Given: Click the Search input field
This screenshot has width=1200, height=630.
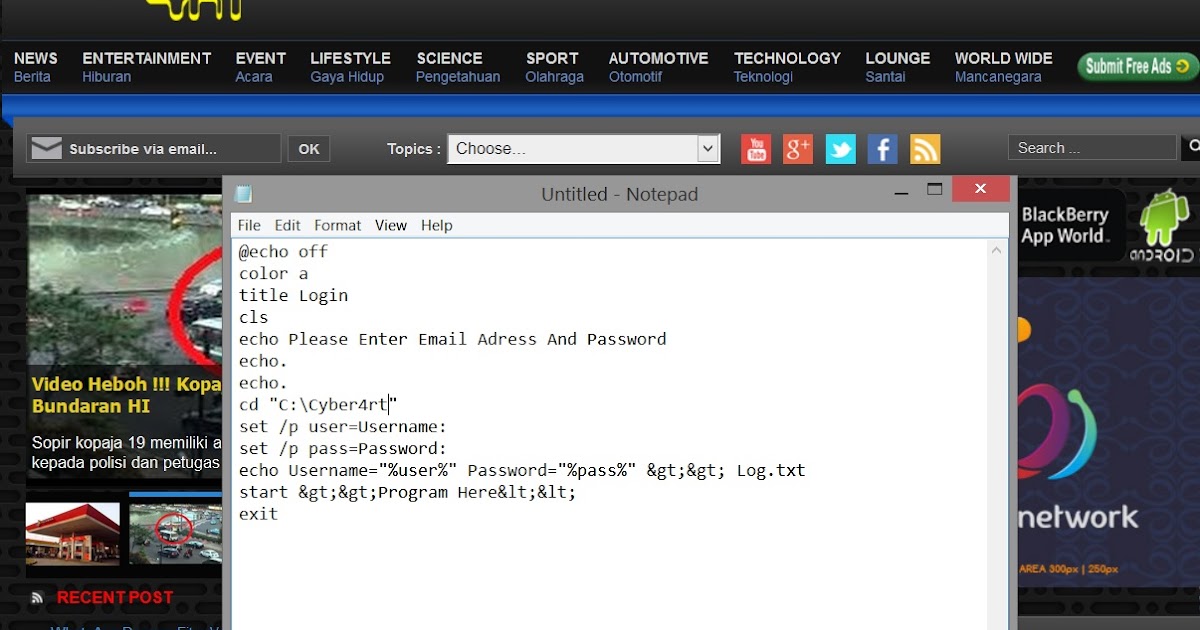Looking at the screenshot, I should pyautogui.click(x=1091, y=147).
